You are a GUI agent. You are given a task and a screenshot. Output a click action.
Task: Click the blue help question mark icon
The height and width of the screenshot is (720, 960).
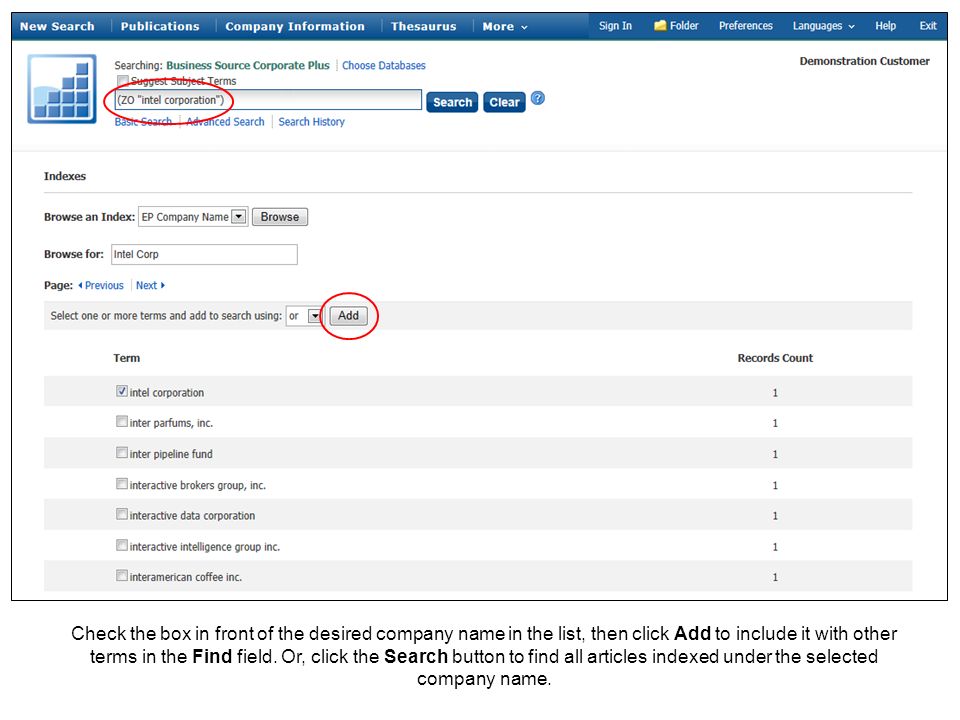tap(538, 98)
